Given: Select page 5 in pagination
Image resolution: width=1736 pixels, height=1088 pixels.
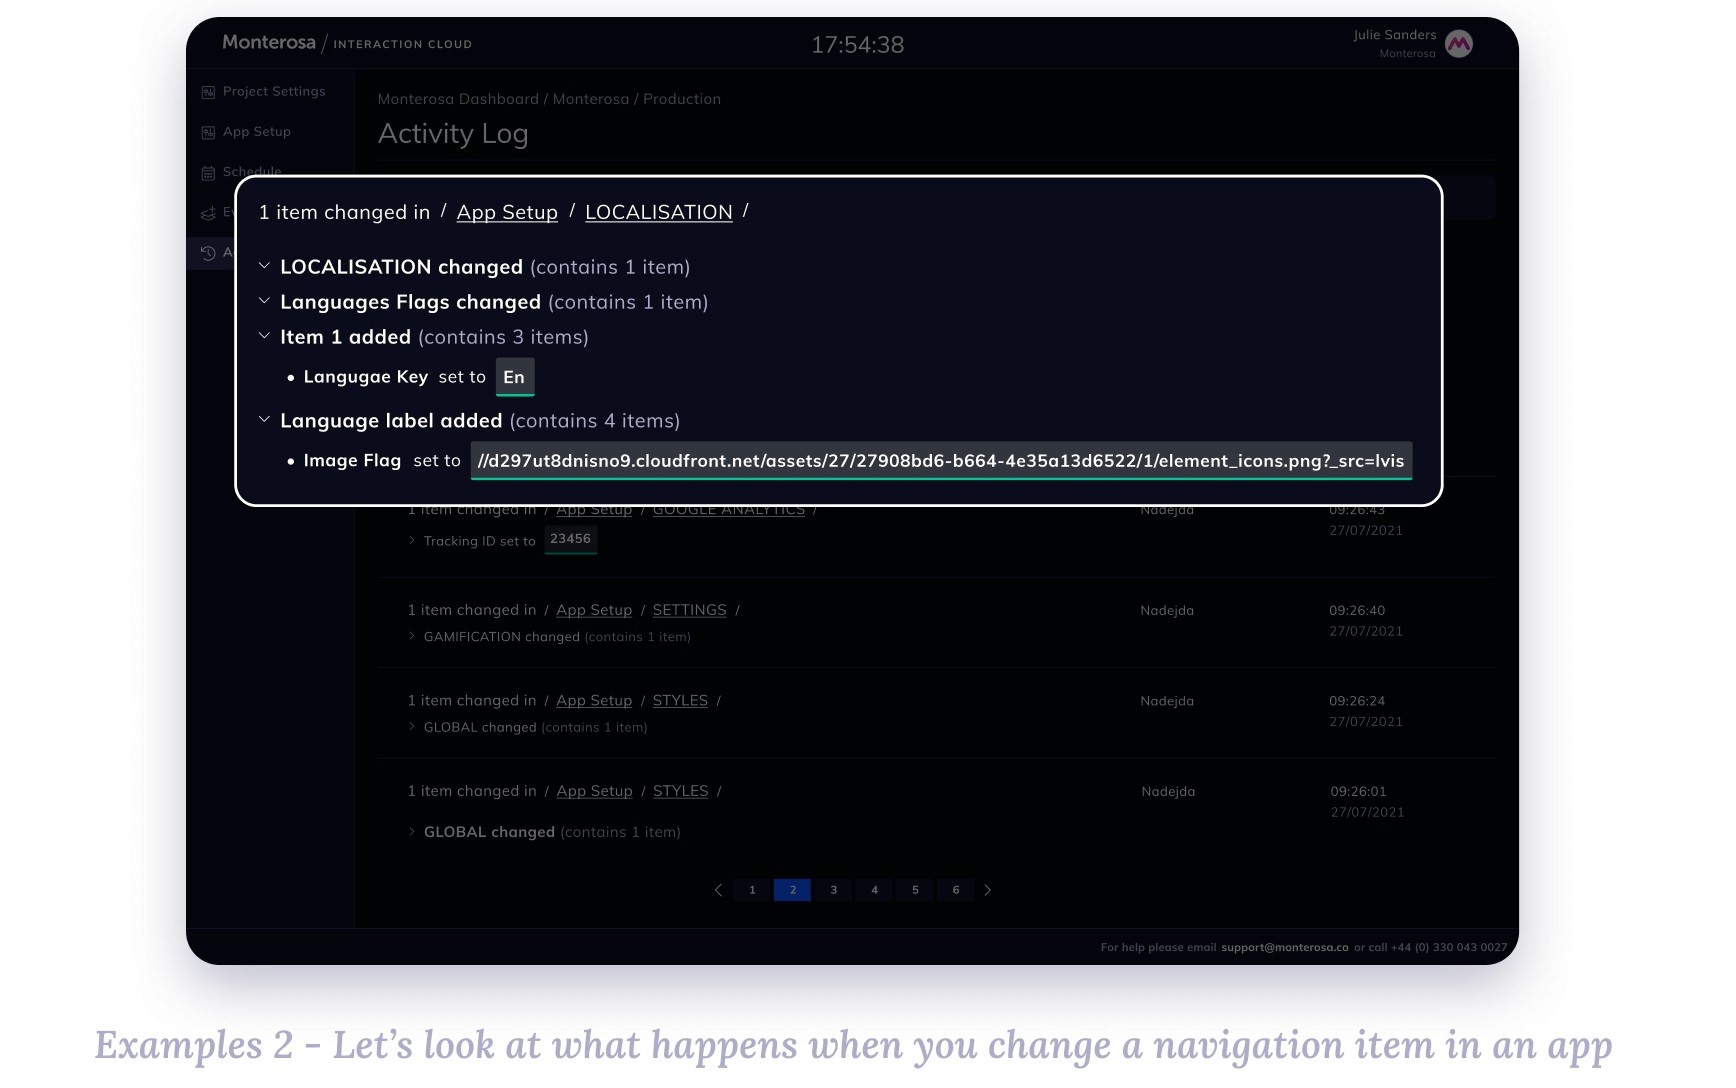Looking at the screenshot, I should click(915, 890).
